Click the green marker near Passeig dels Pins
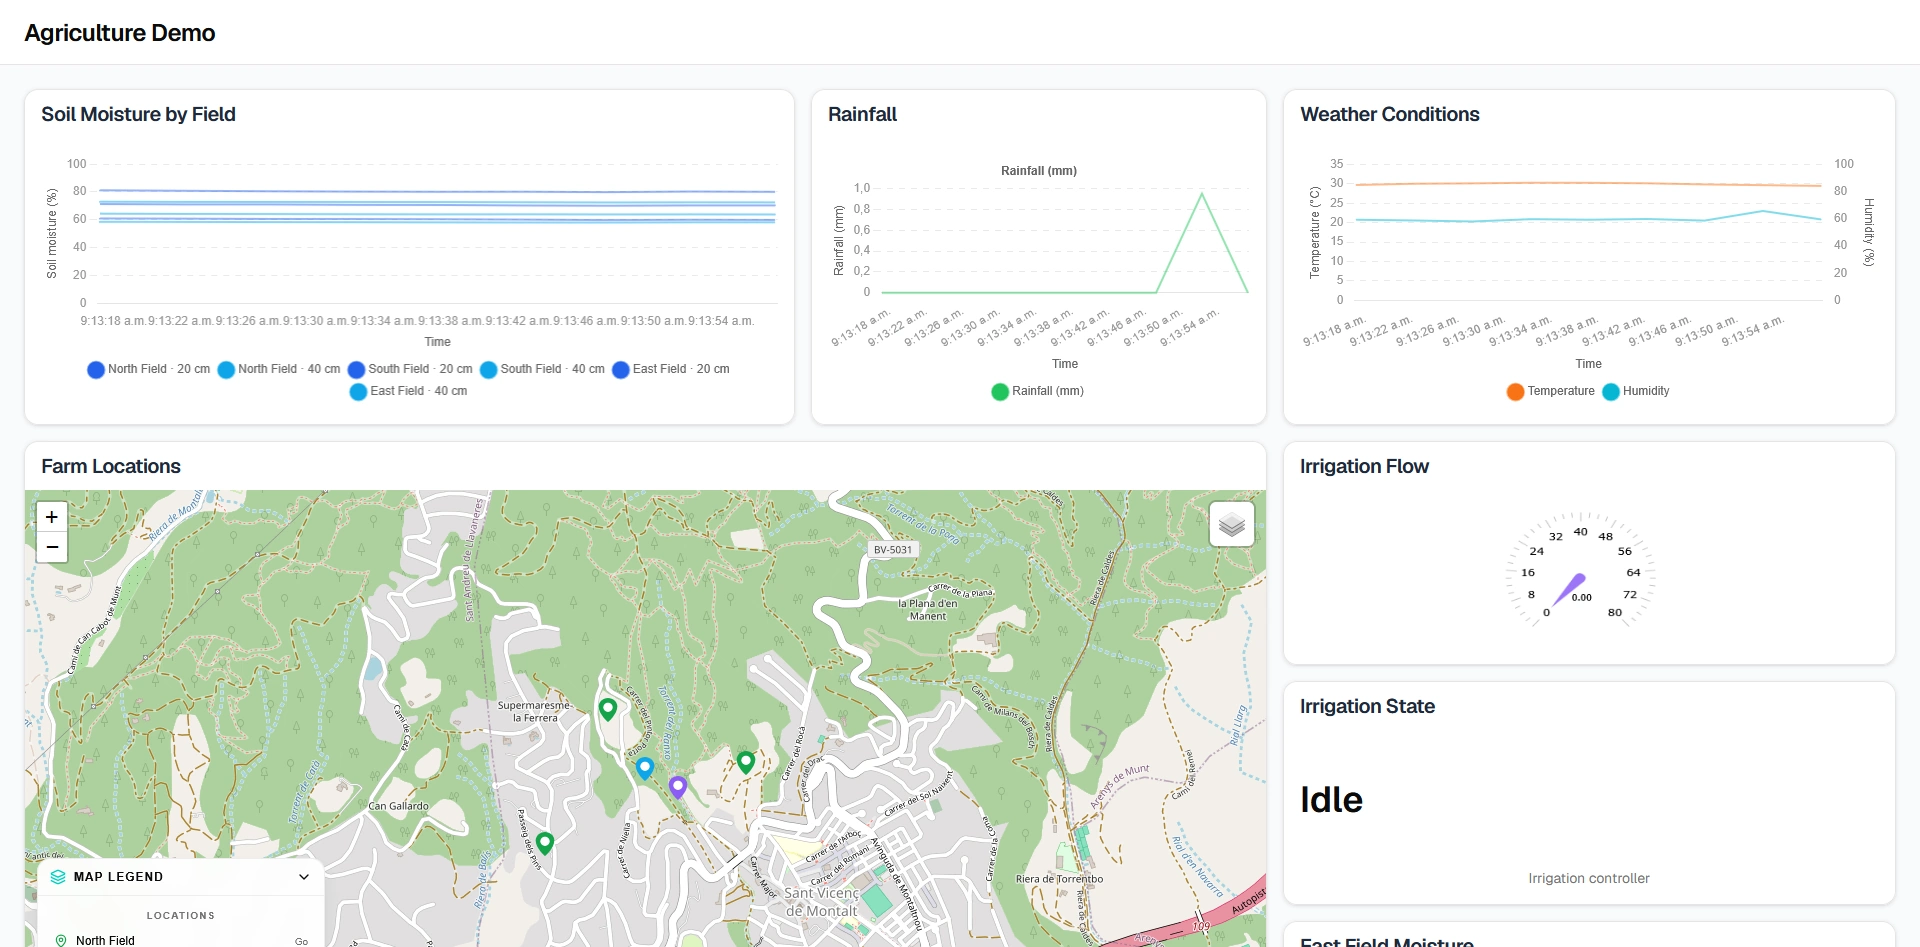Image resolution: width=1920 pixels, height=947 pixels. point(545,843)
